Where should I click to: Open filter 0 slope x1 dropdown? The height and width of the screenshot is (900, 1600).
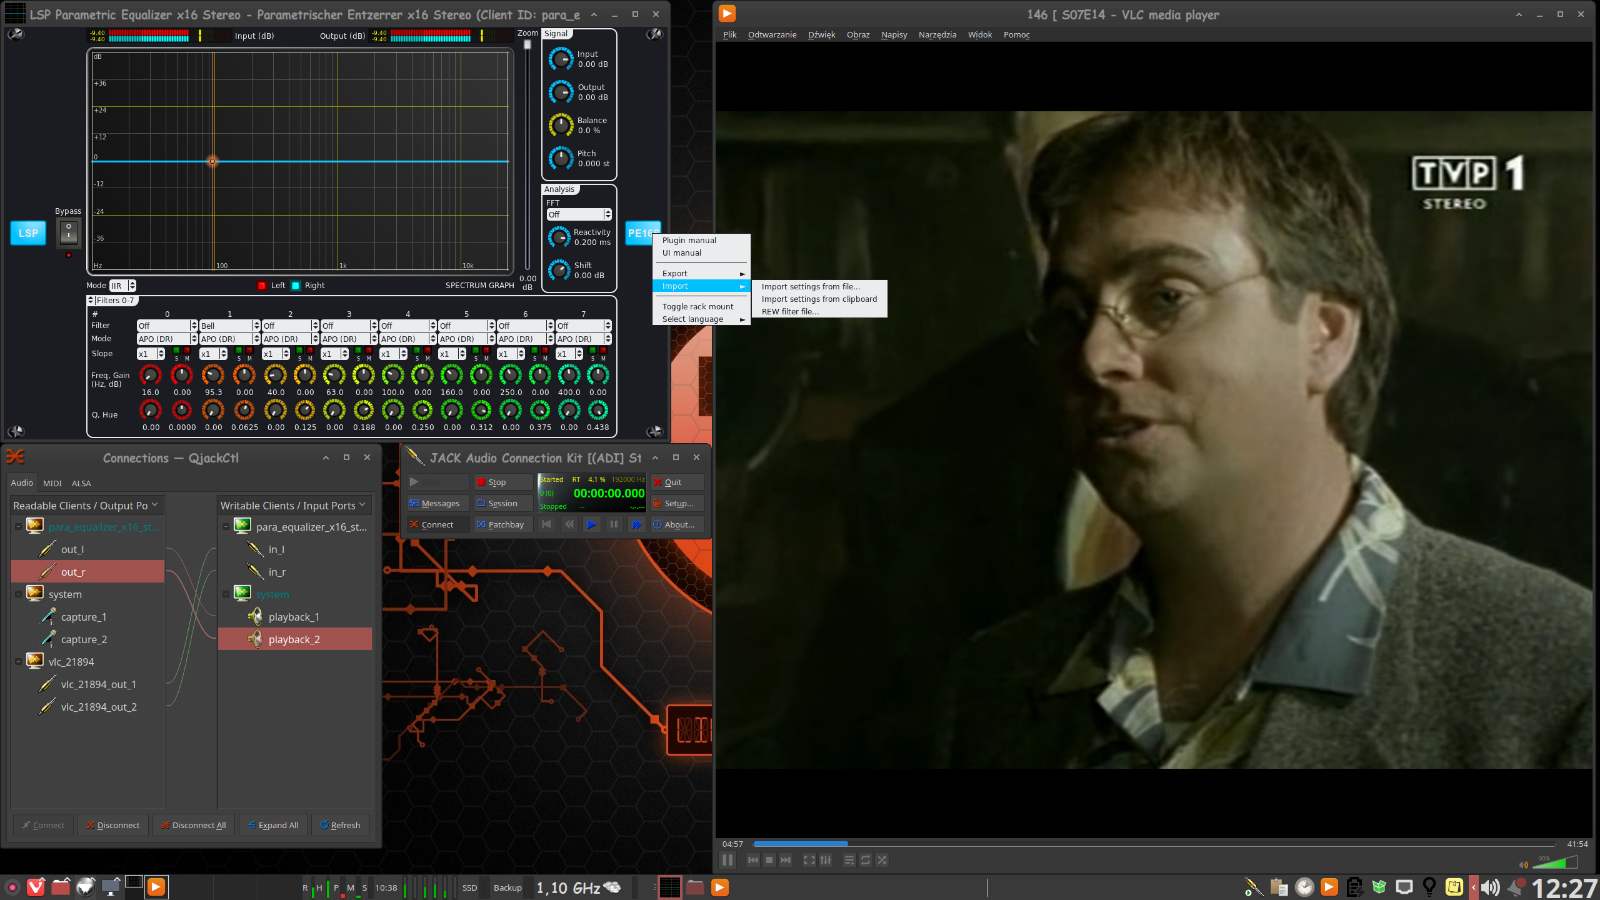pyautogui.click(x=151, y=354)
